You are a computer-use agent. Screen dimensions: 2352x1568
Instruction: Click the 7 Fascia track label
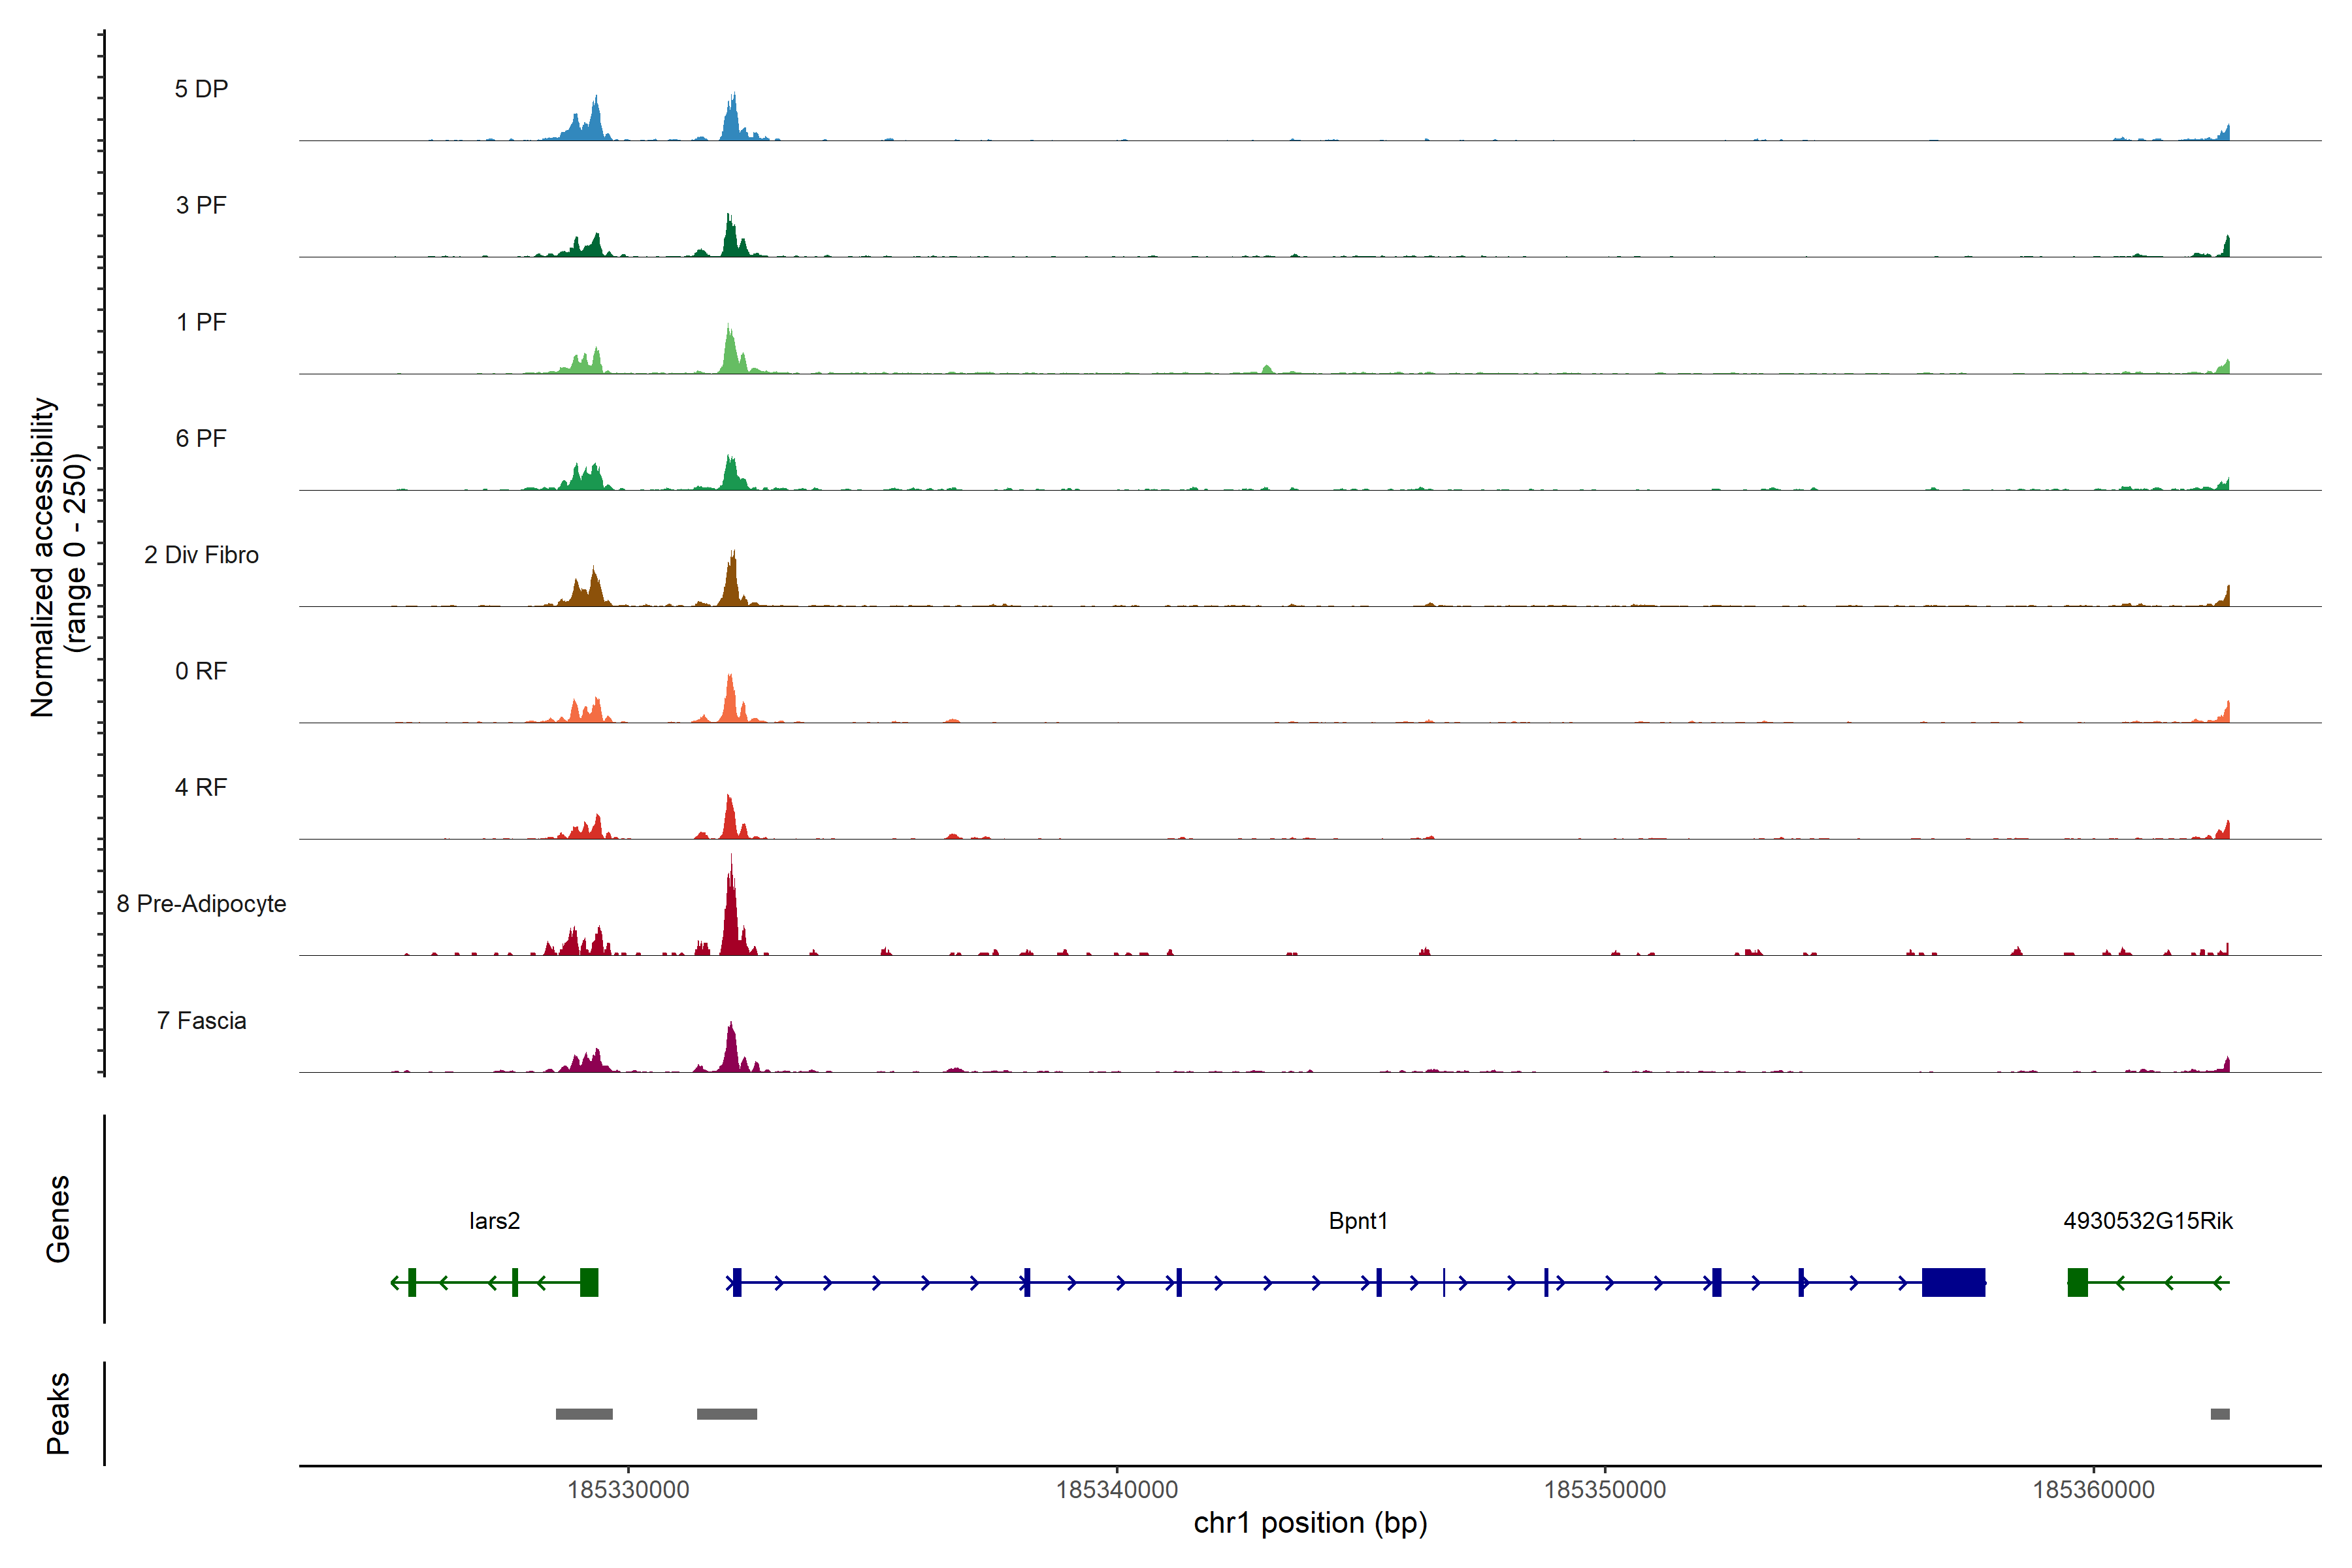[201, 1021]
